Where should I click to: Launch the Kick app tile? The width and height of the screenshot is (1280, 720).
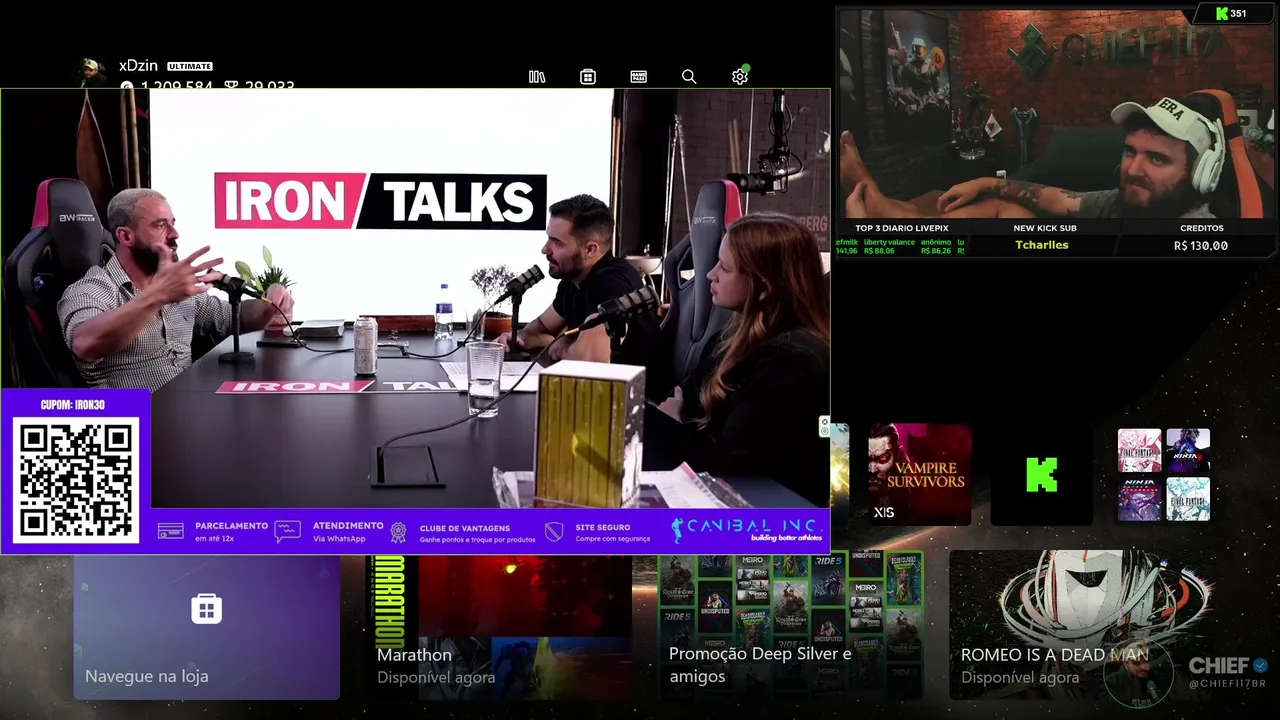tap(1041, 475)
